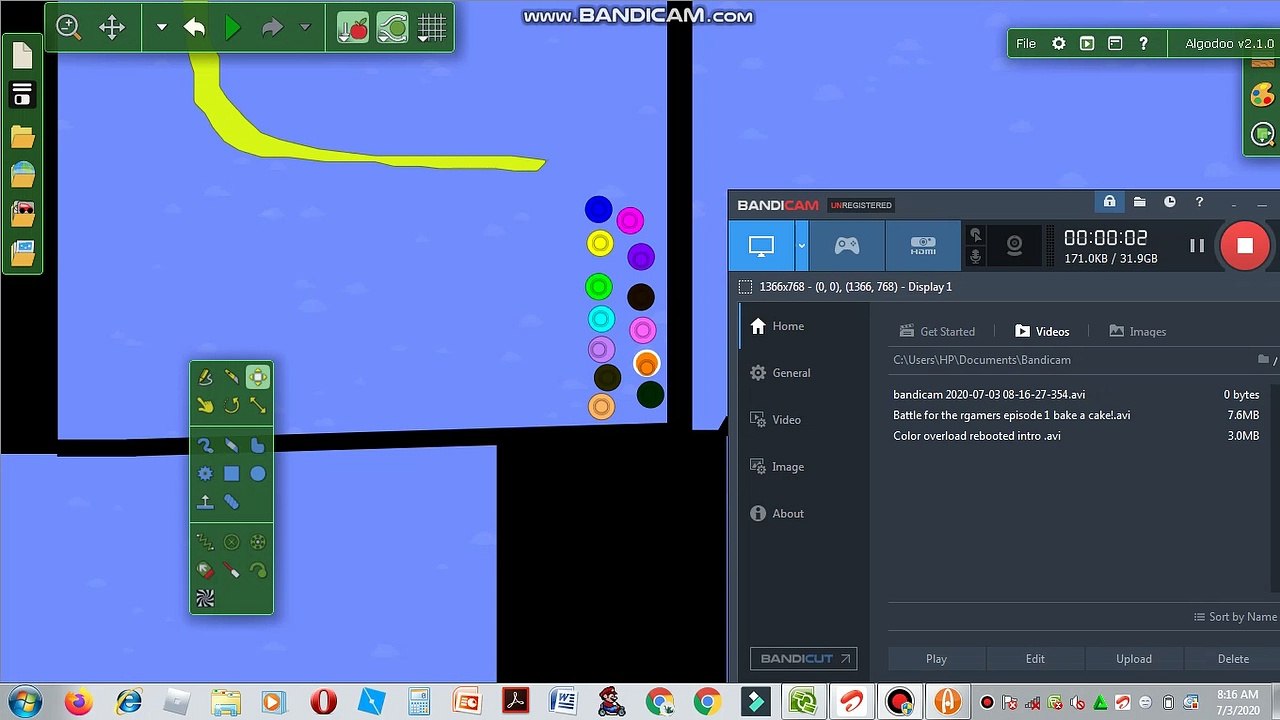The width and height of the screenshot is (1280, 720).
Task: Expand screen recording mode dropdown arrow
Action: click(801, 246)
